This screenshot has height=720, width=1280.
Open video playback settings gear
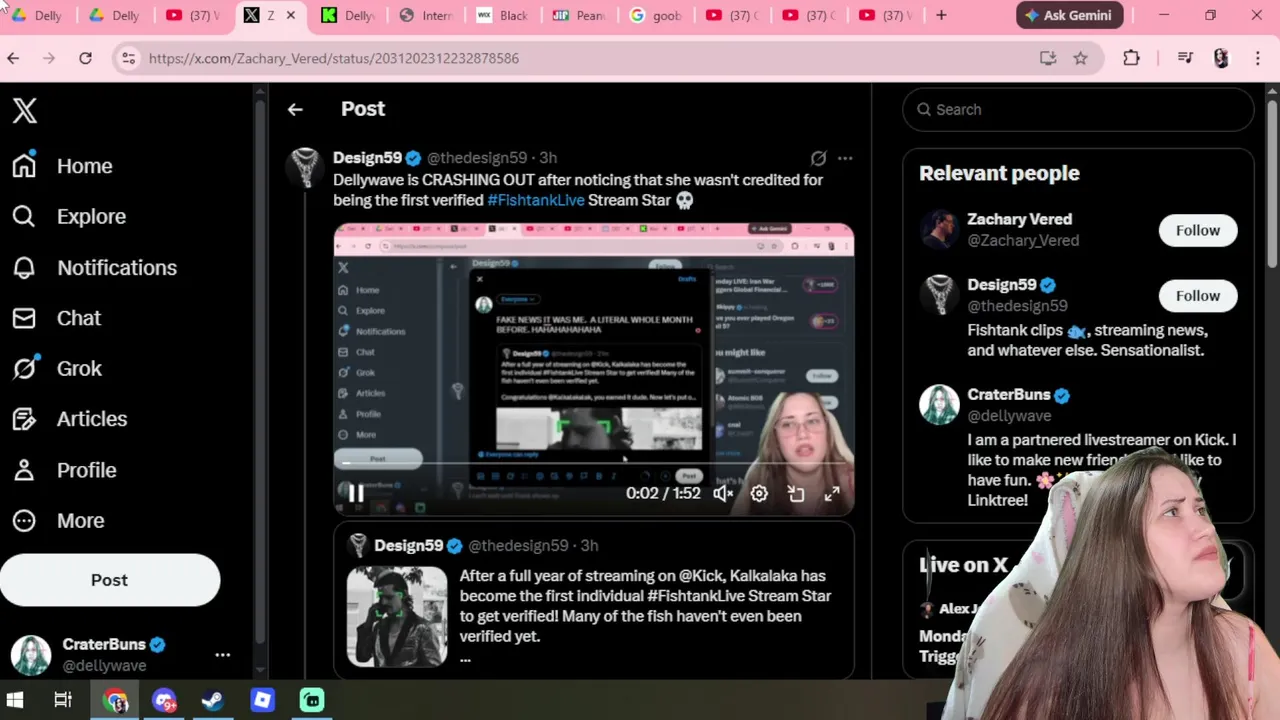point(759,493)
